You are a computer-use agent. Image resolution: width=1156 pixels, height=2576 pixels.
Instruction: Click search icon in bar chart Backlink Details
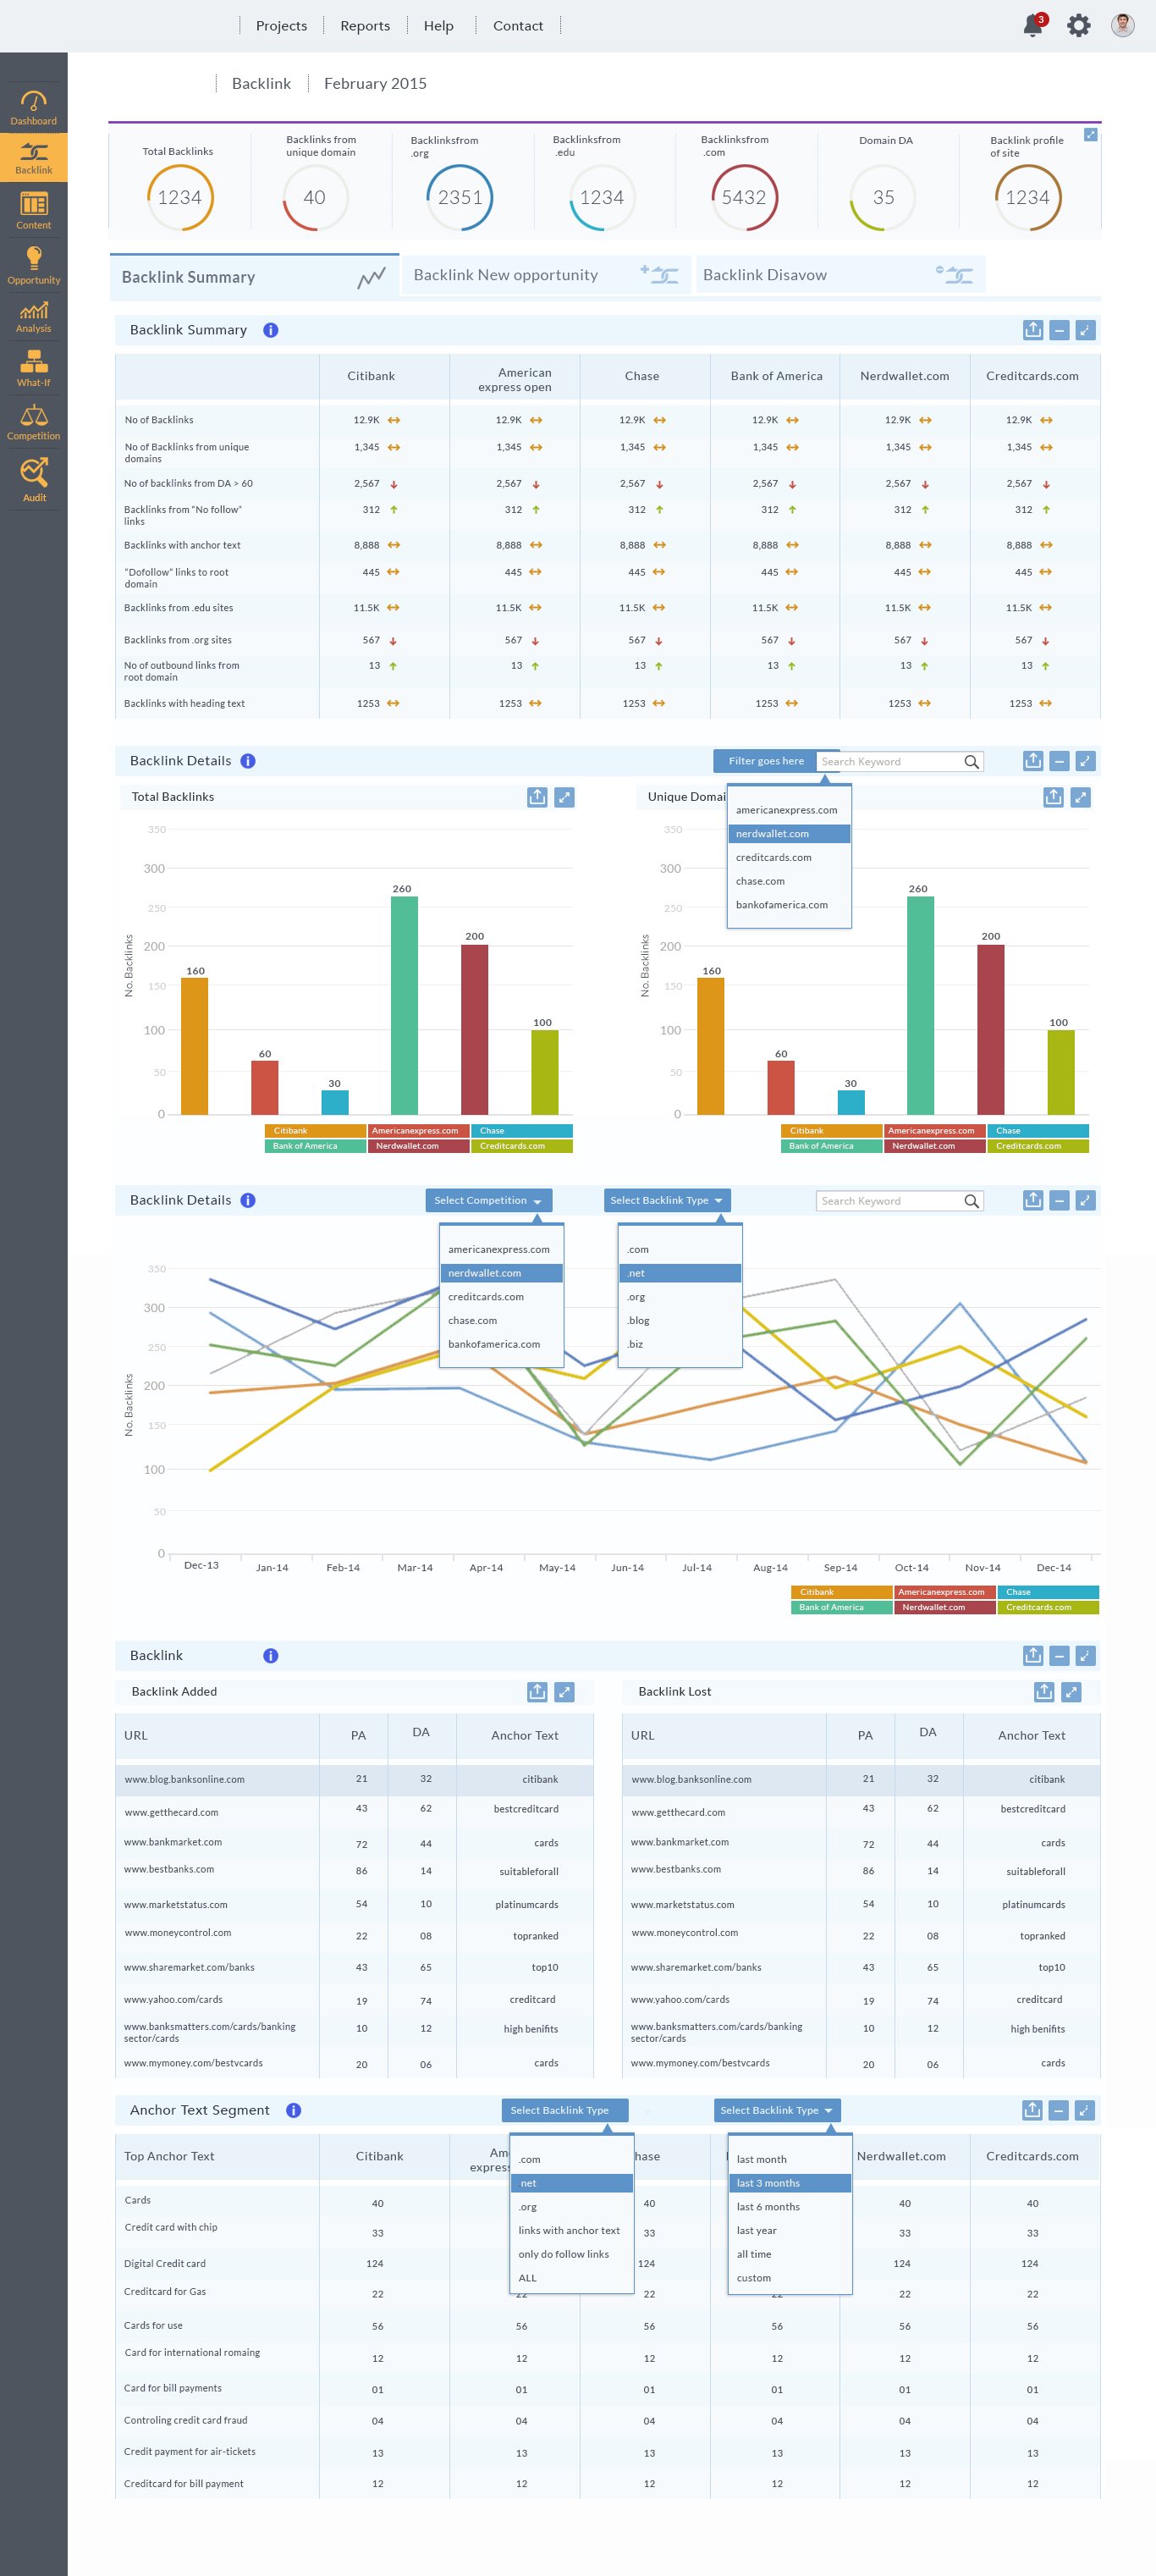[971, 762]
